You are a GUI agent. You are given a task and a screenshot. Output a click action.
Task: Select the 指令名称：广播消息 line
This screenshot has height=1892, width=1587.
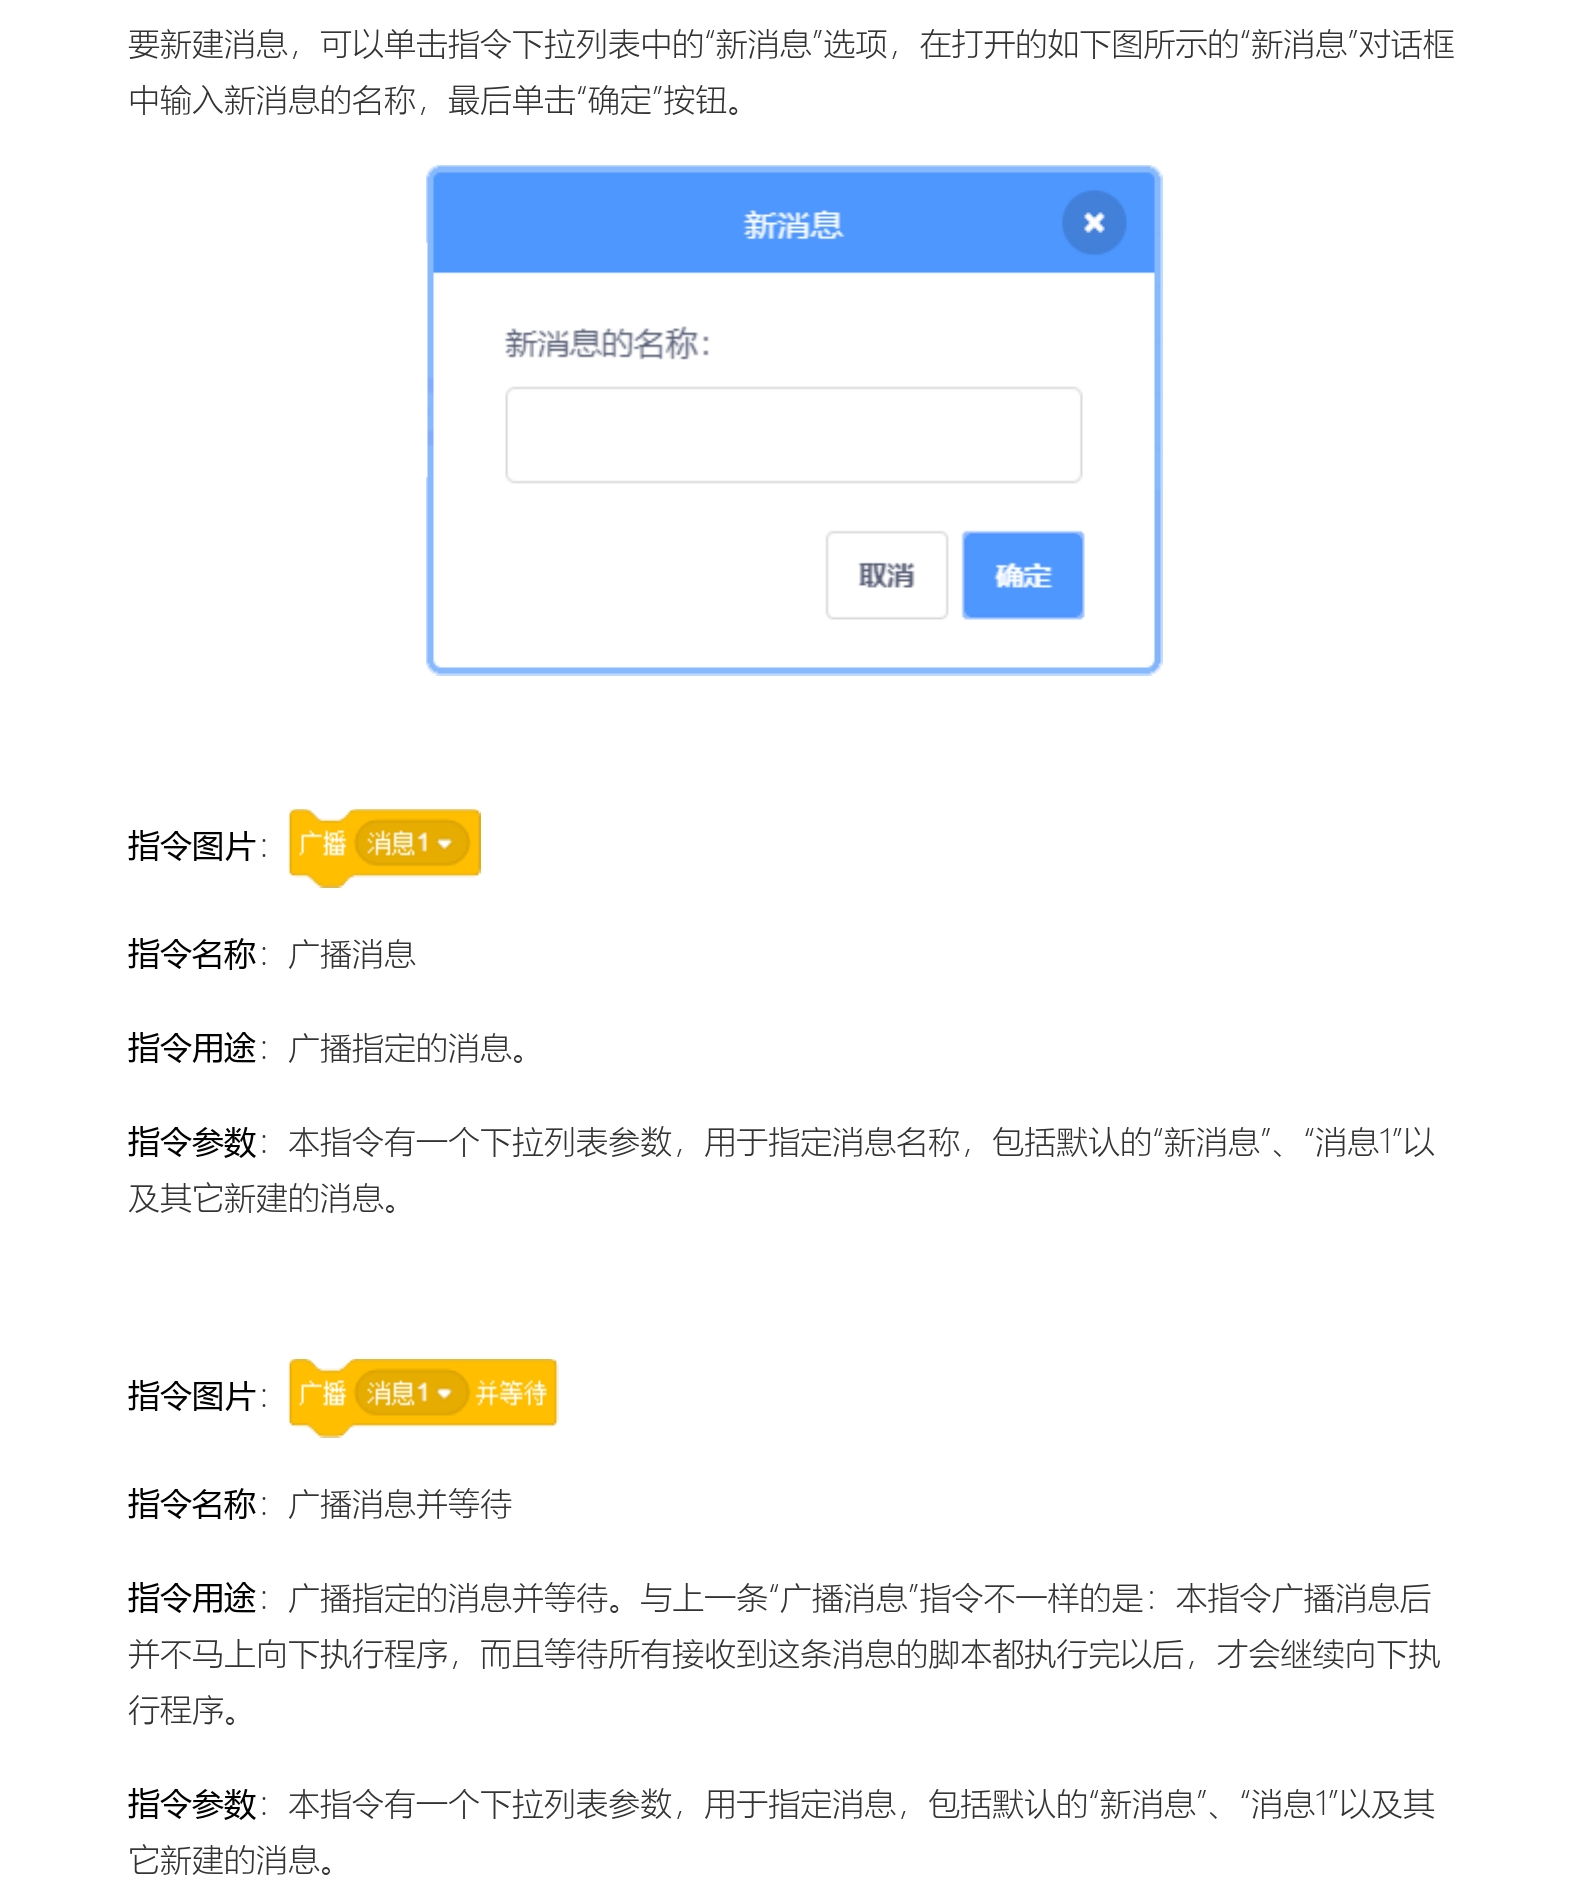272,954
